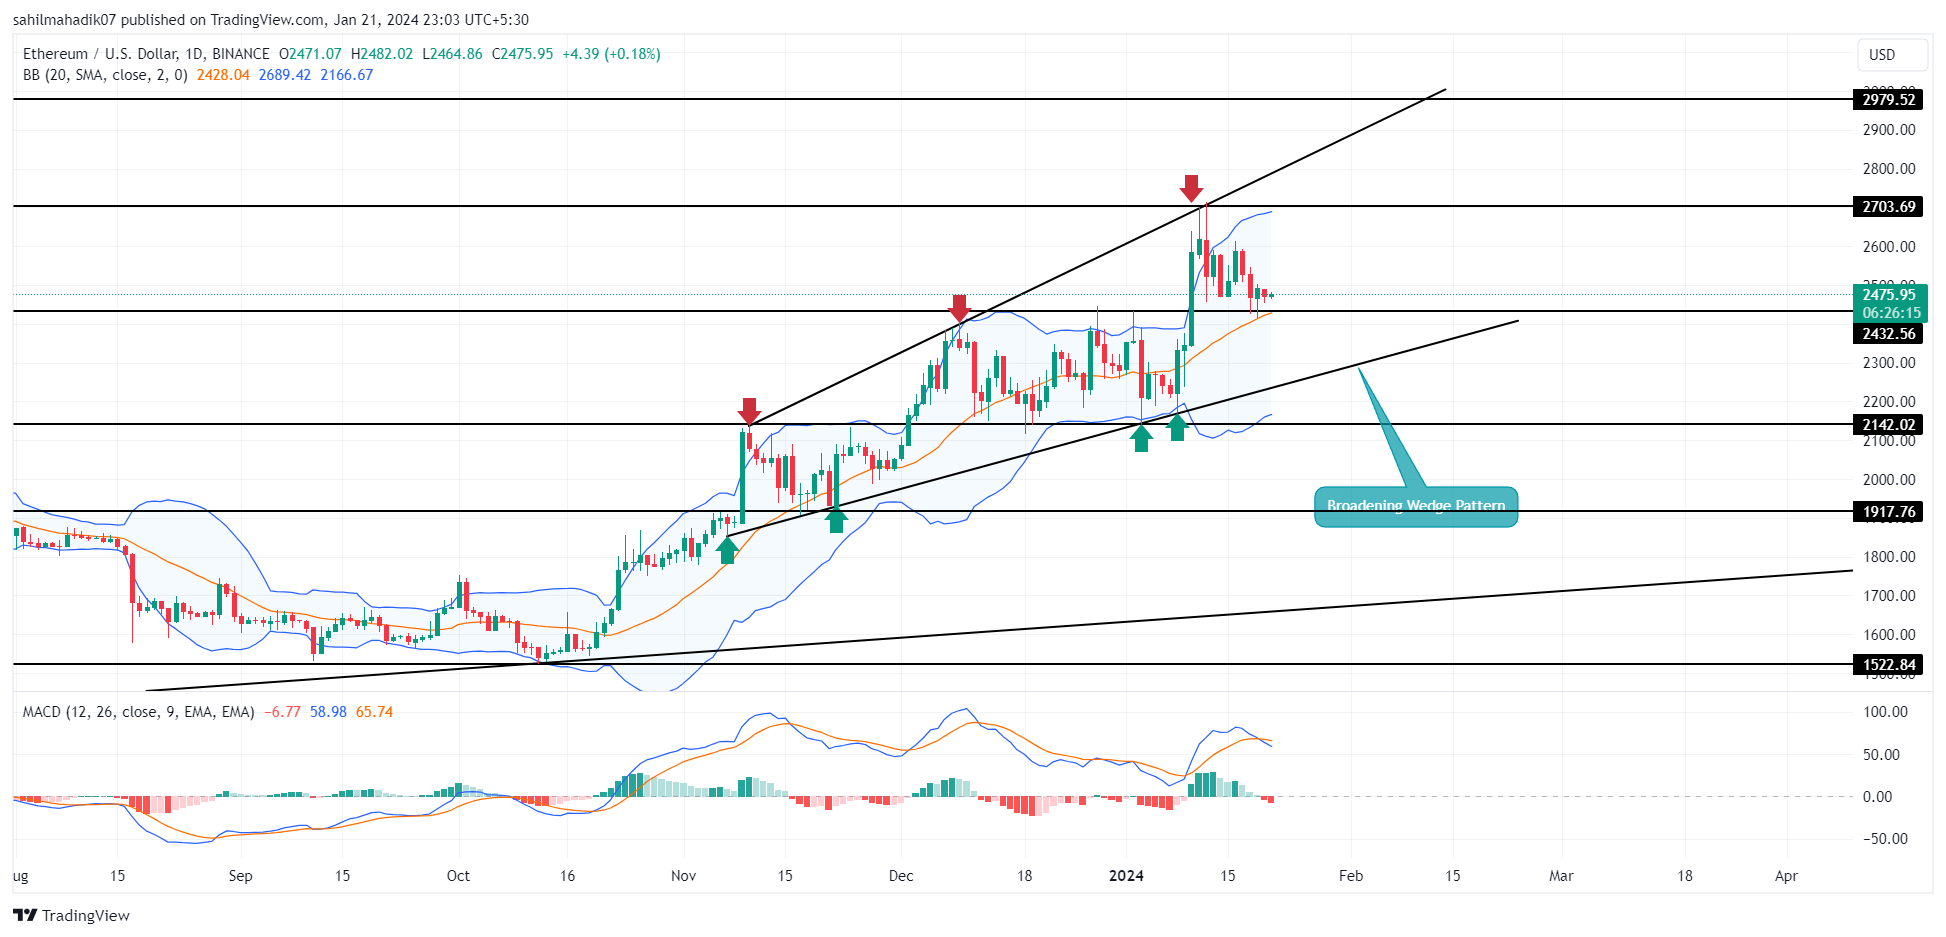The image size is (1946, 937).
Task: Click the BB (20, SMA, close, 2, 0) indicator legend
Action: [x=105, y=75]
